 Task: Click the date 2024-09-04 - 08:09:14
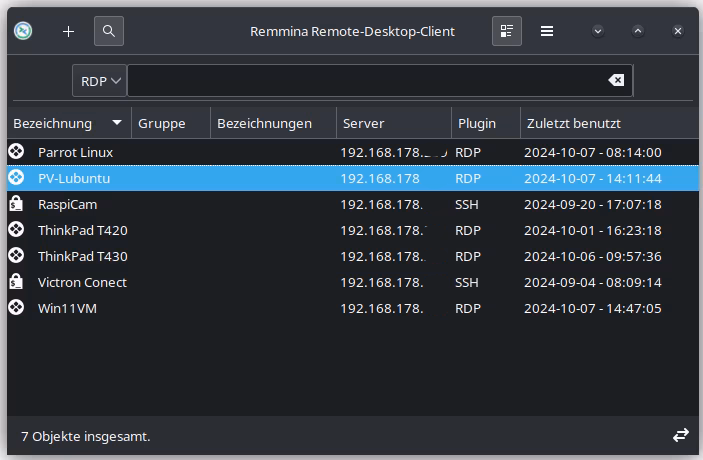point(593,282)
